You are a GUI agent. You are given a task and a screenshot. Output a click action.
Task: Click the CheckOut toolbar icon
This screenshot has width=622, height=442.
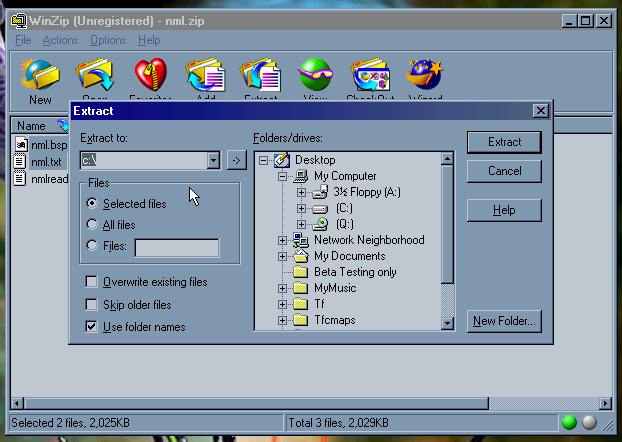370,75
